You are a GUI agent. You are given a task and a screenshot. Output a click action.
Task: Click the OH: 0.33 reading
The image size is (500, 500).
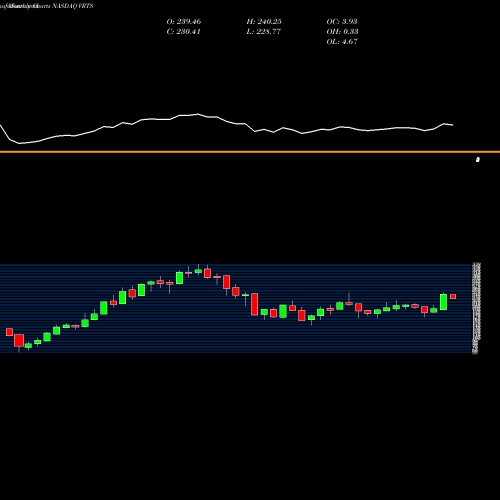(x=342, y=32)
